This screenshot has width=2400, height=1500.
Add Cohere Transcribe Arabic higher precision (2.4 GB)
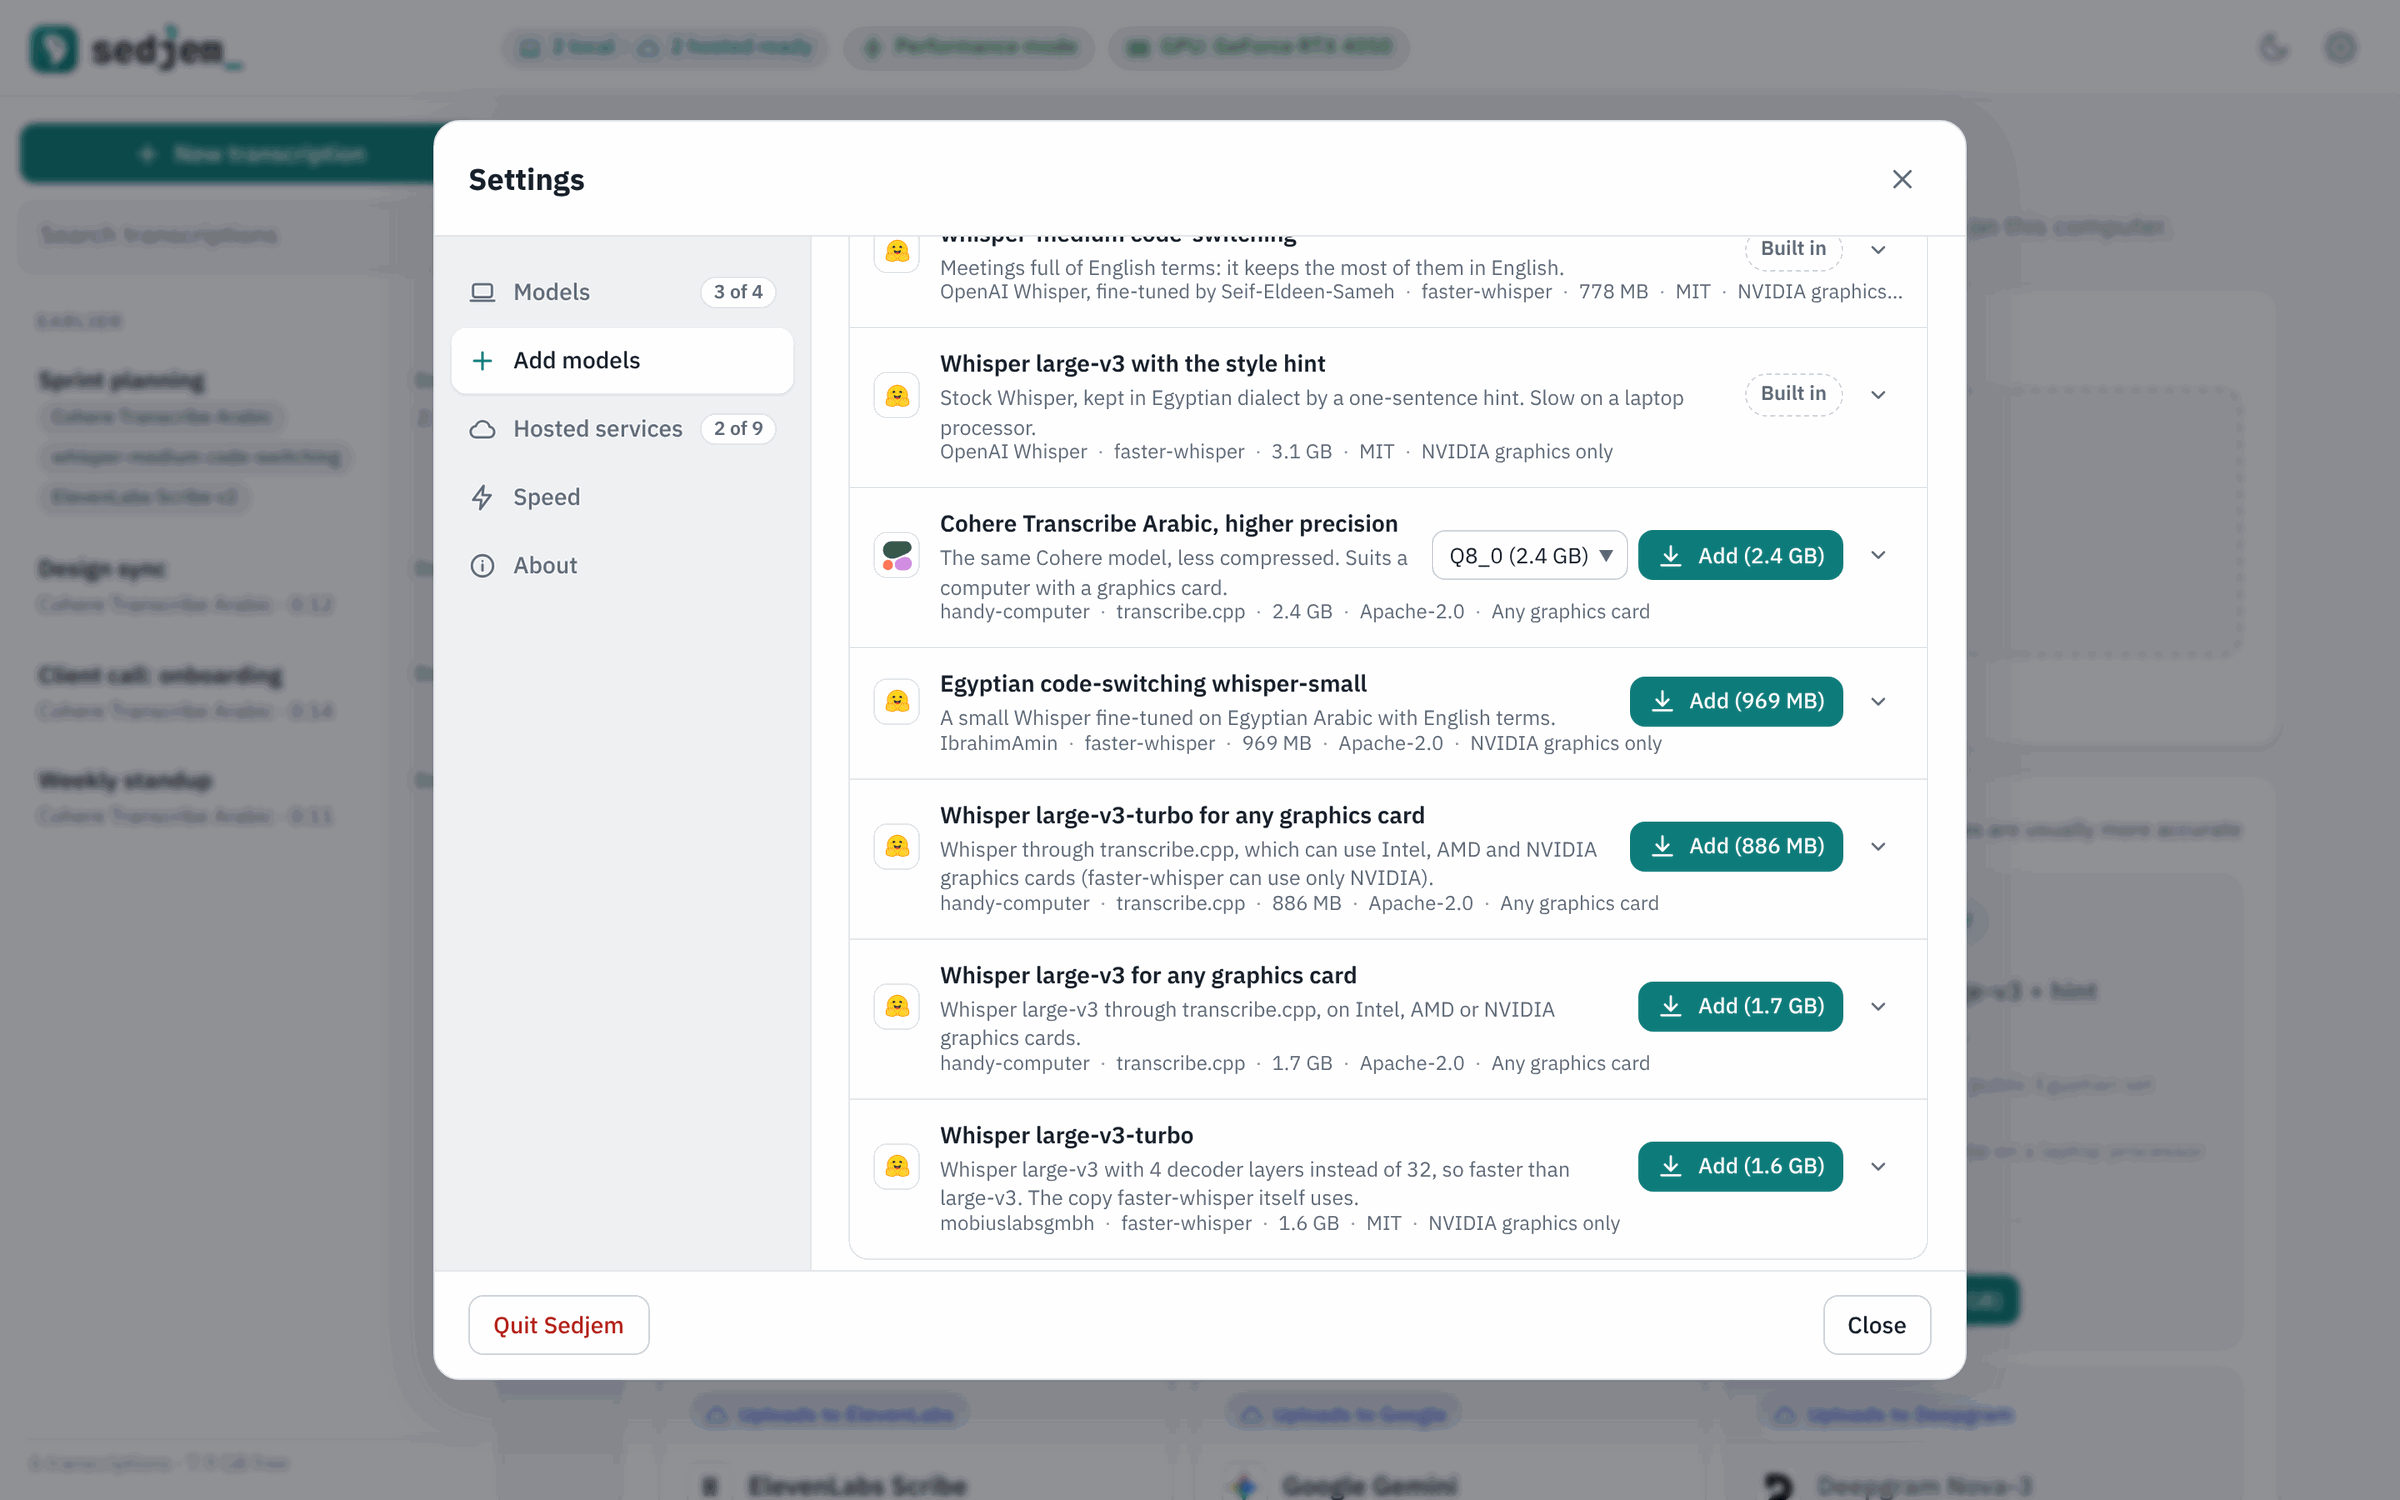pyautogui.click(x=1740, y=555)
